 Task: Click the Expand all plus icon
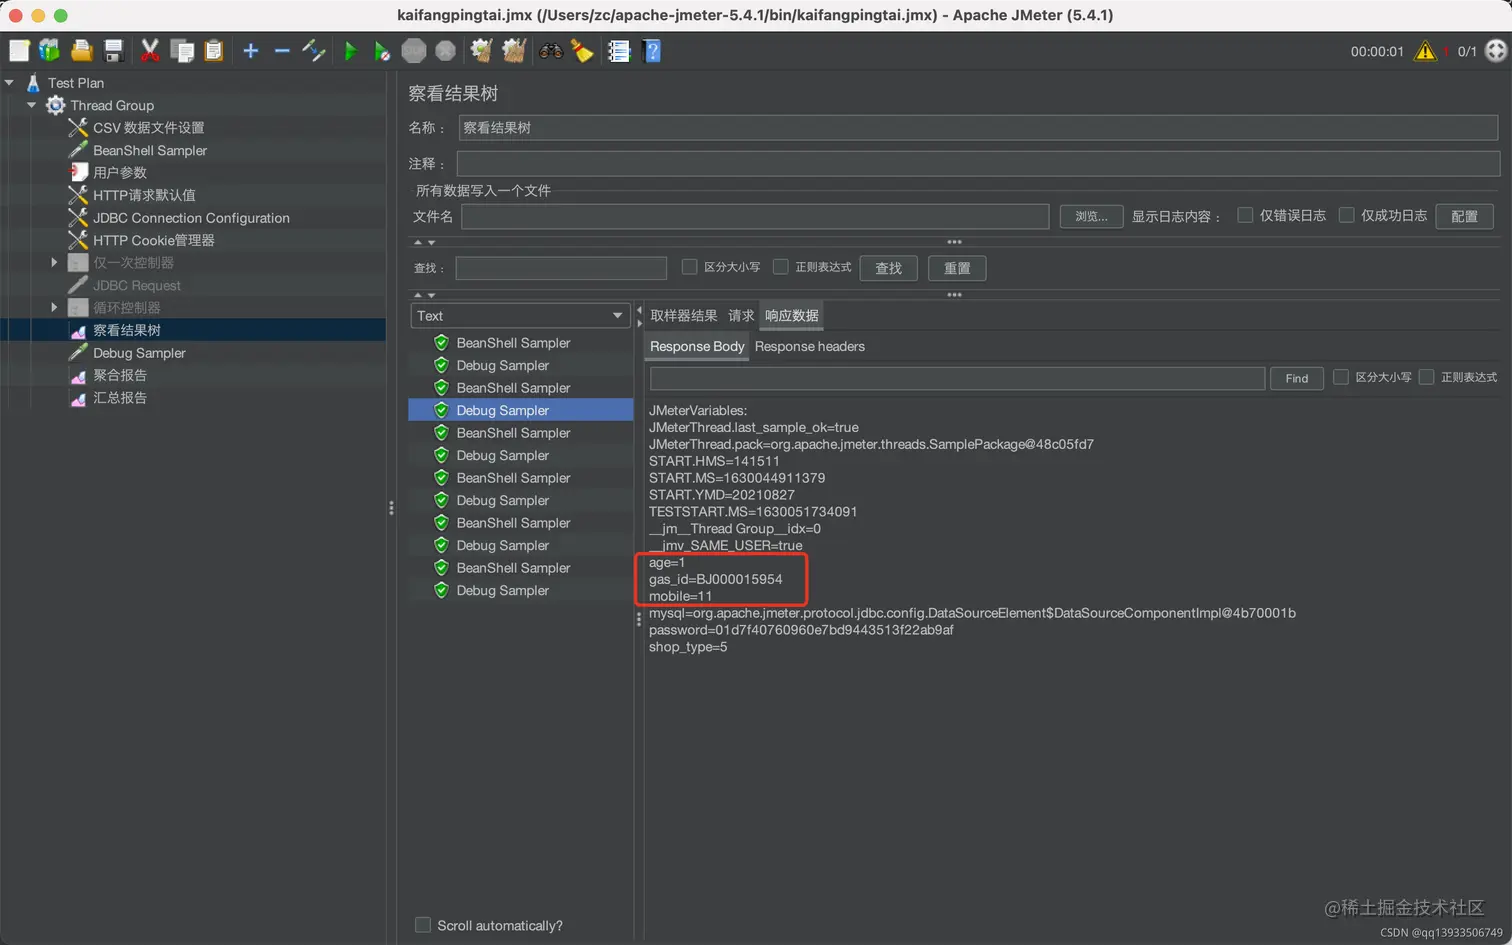pyautogui.click(x=251, y=50)
